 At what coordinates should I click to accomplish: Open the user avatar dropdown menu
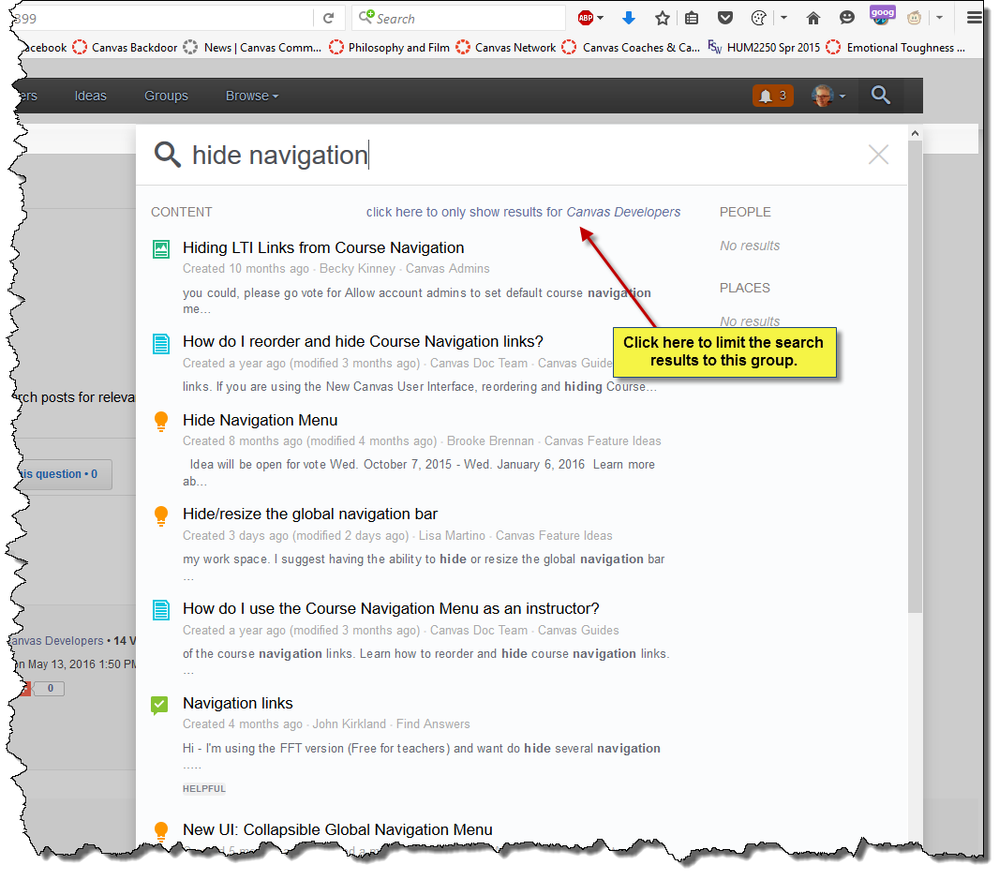pyautogui.click(x=829, y=96)
